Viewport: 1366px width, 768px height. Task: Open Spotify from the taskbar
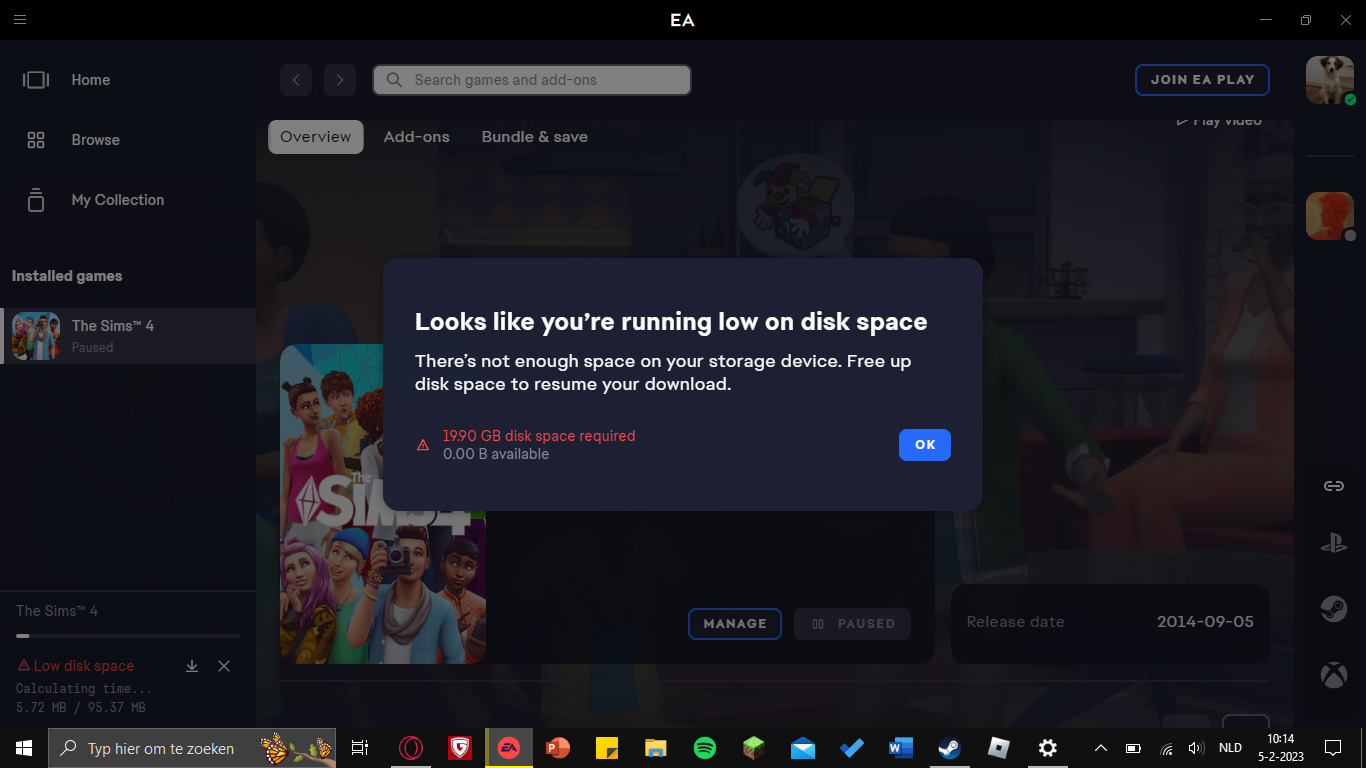tap(705, 748)
